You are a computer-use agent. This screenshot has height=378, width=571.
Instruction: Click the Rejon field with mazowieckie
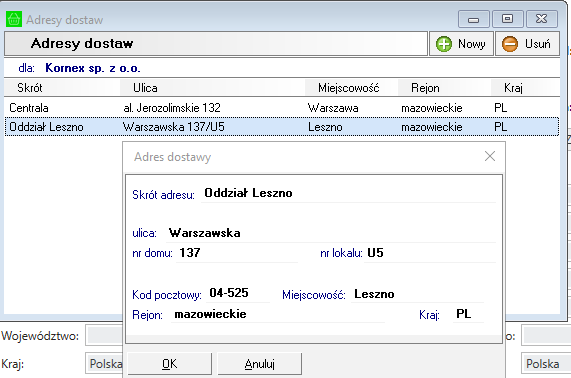[278, 314]
